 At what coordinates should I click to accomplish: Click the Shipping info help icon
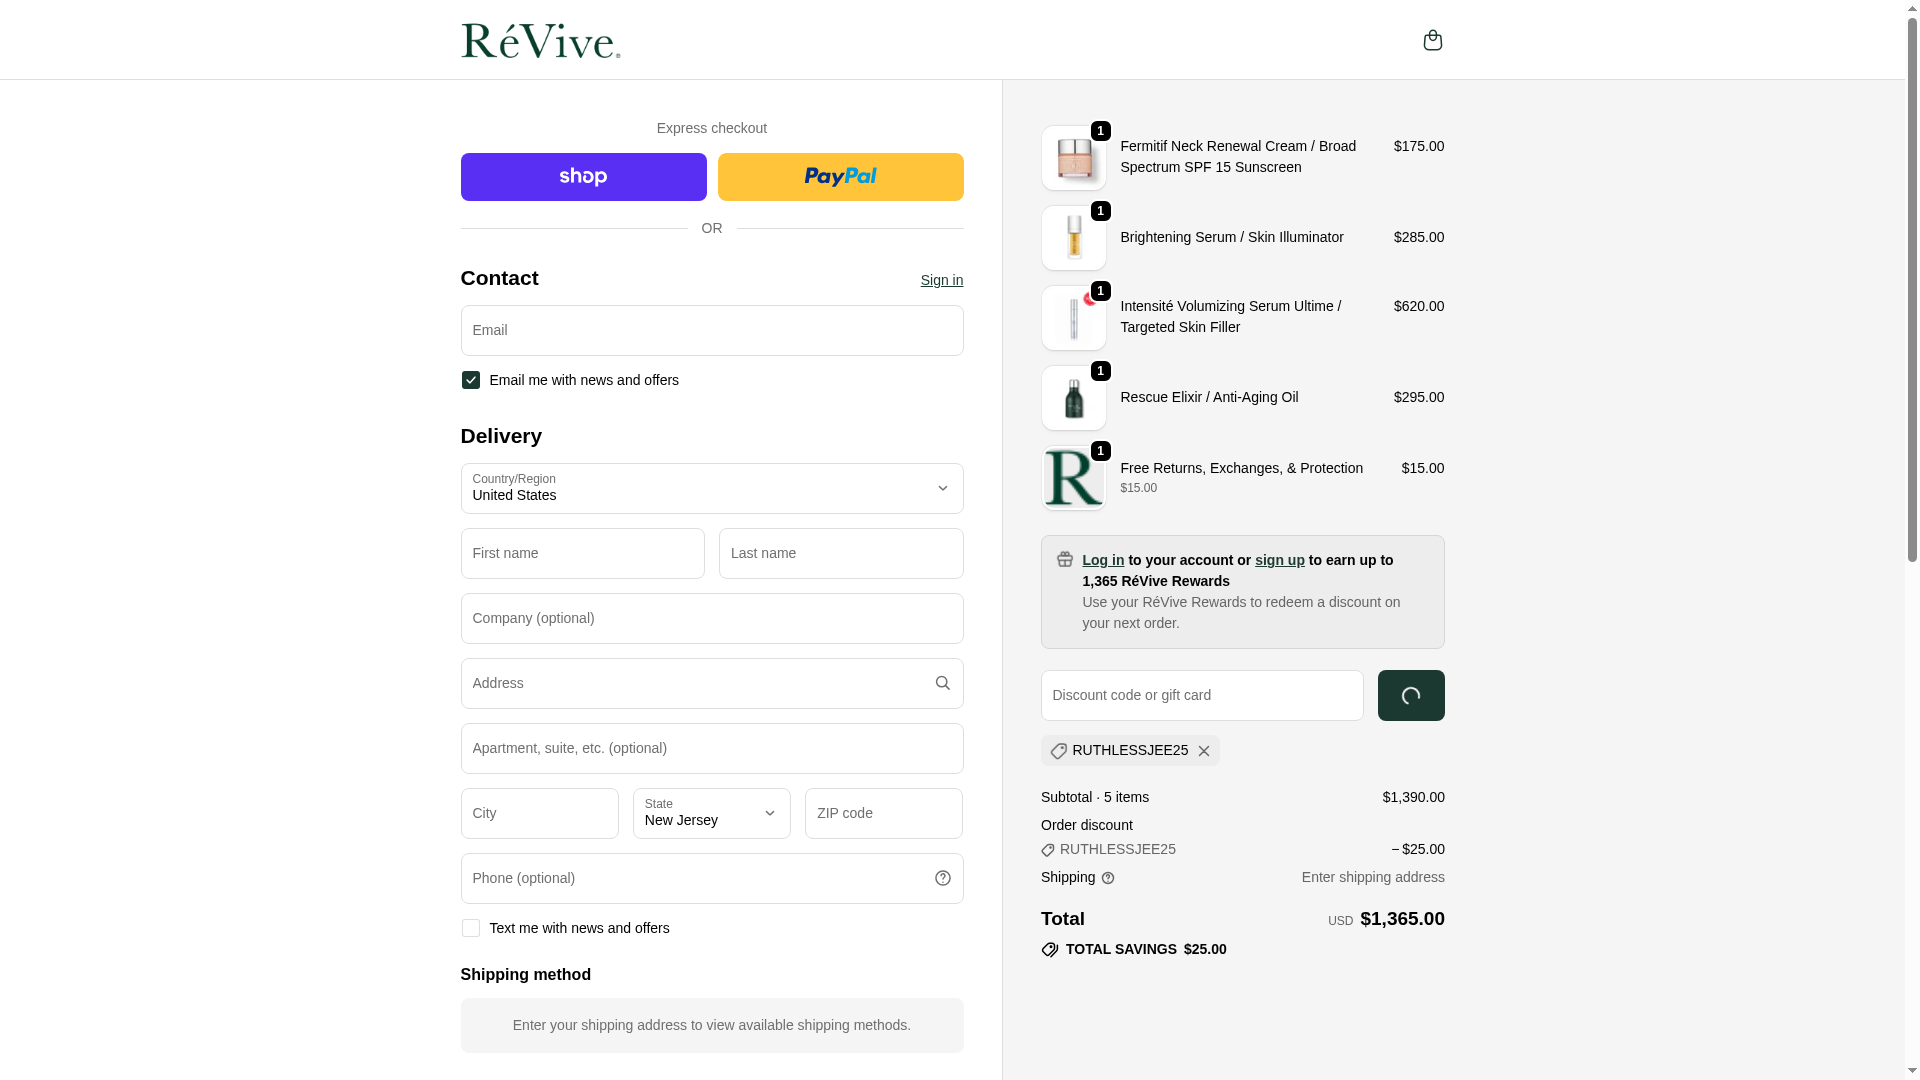(x=1107, y=878)
